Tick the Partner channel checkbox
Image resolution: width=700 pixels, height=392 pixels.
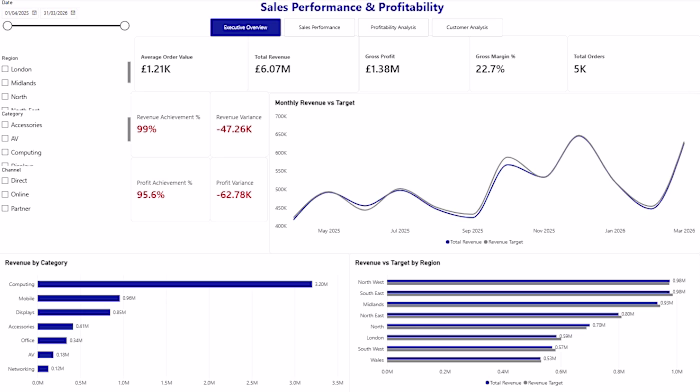5,209
